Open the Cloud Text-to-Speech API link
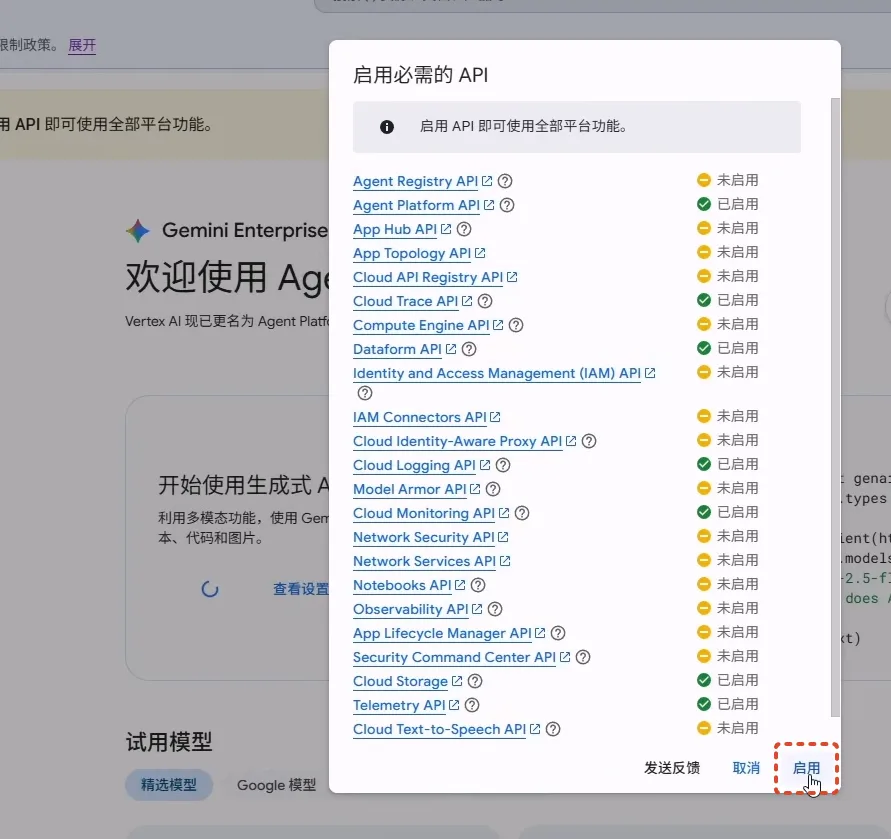 pos(440,729)
